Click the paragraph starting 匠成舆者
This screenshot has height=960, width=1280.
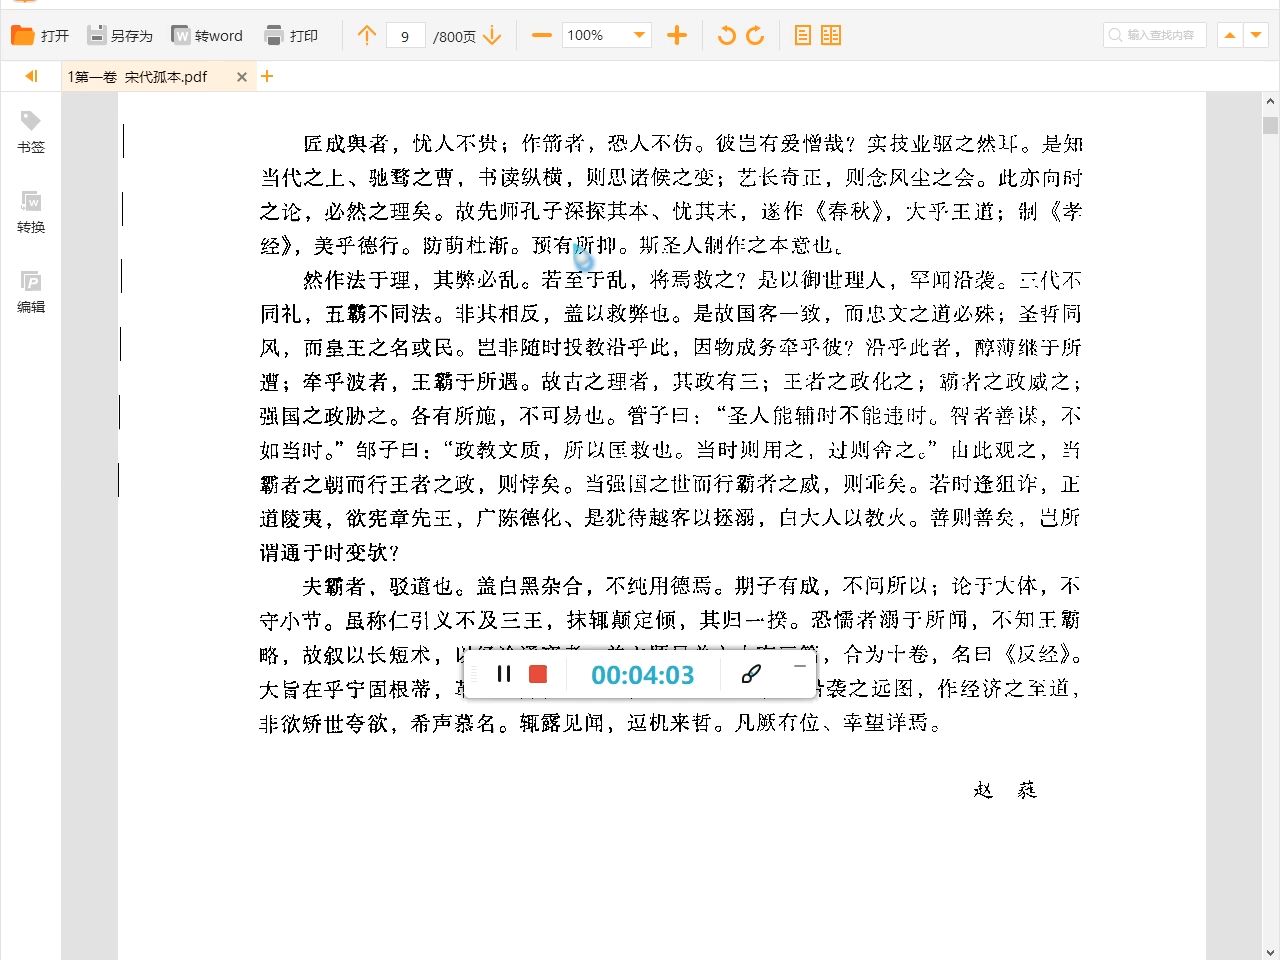click(x=671, y=194)
